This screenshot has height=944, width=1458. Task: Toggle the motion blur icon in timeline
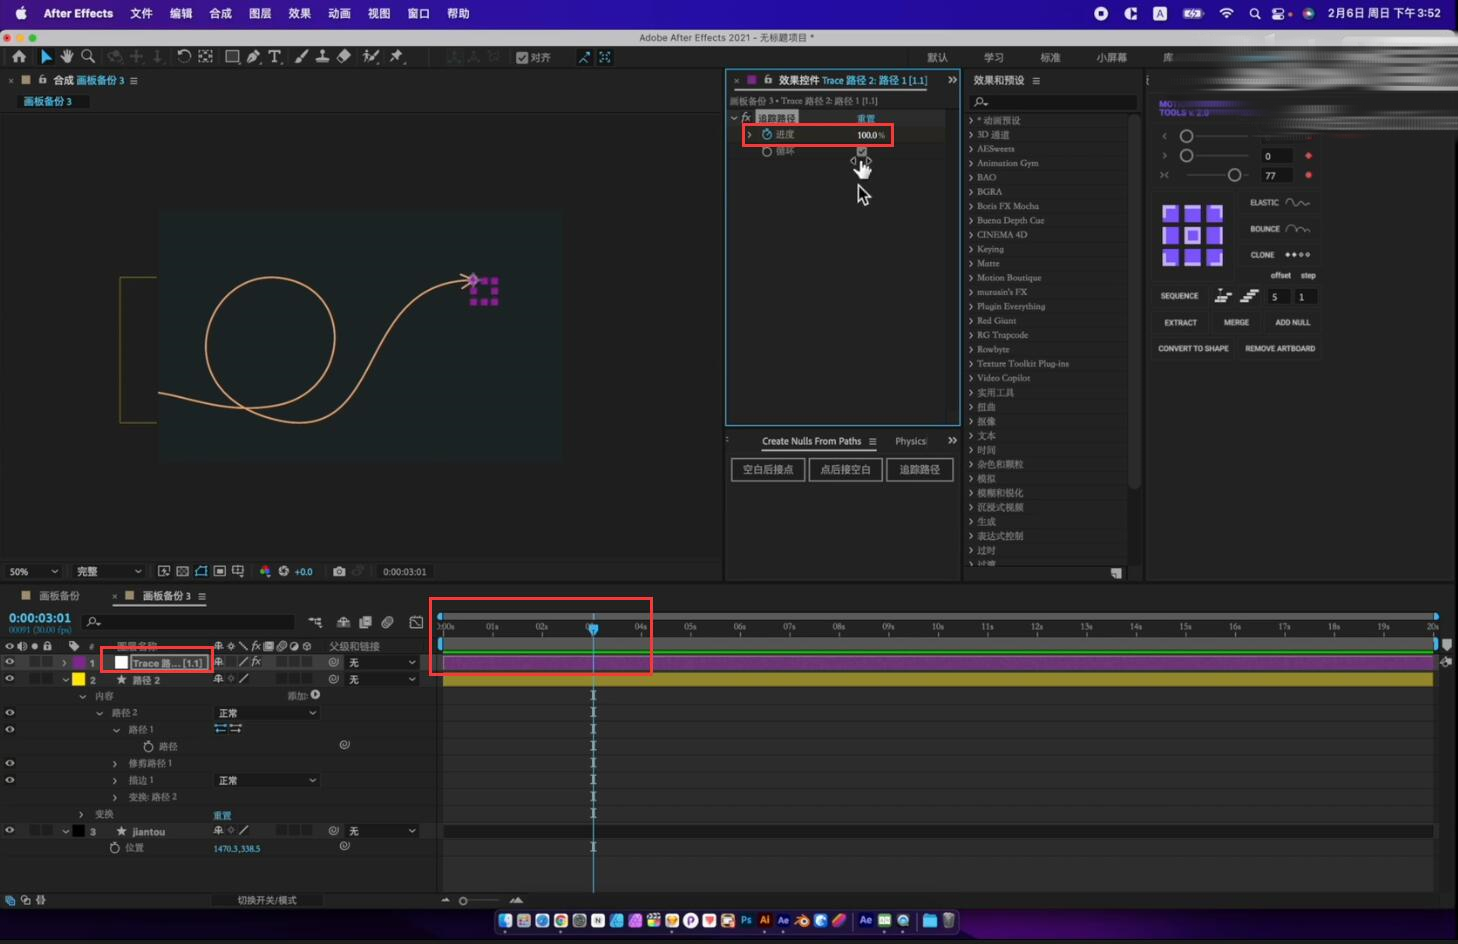click(x=387, y=622)
